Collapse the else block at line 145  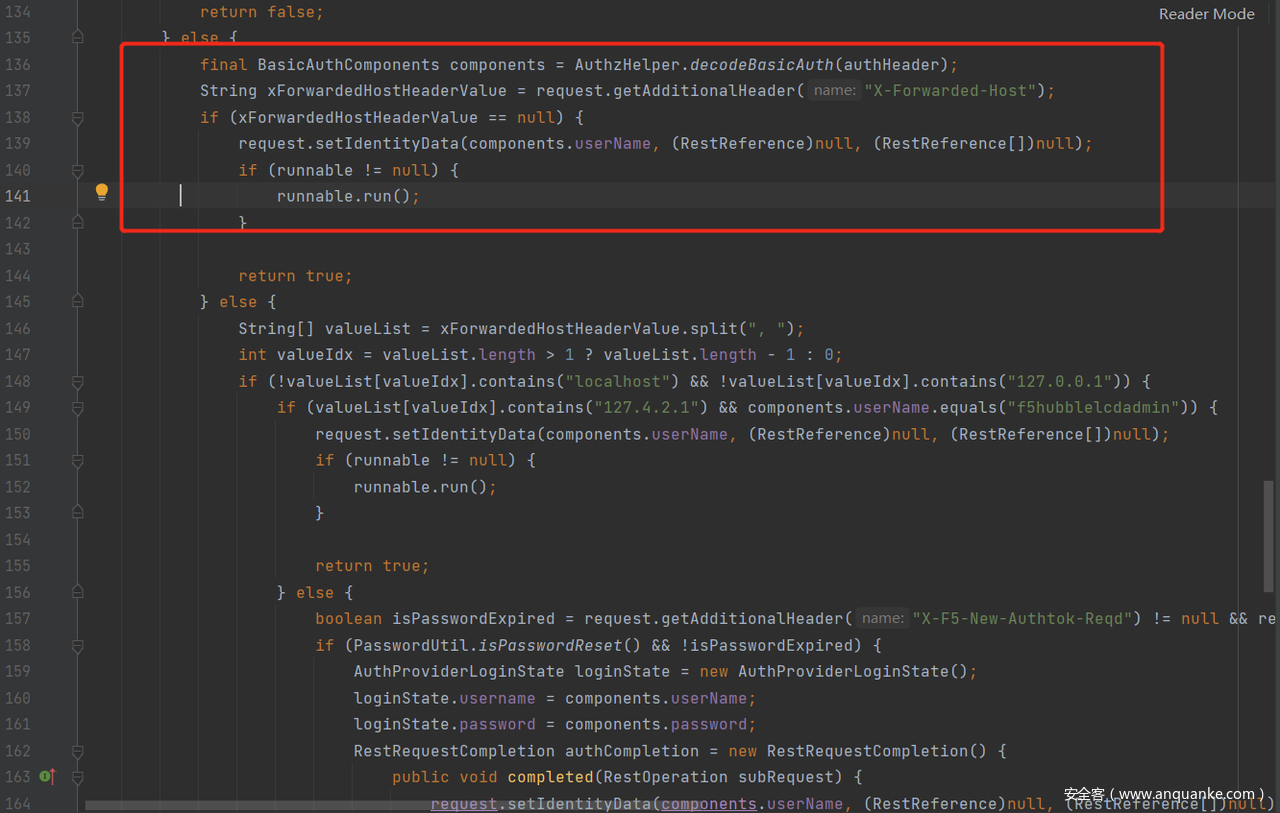click(x=77, y=302)
